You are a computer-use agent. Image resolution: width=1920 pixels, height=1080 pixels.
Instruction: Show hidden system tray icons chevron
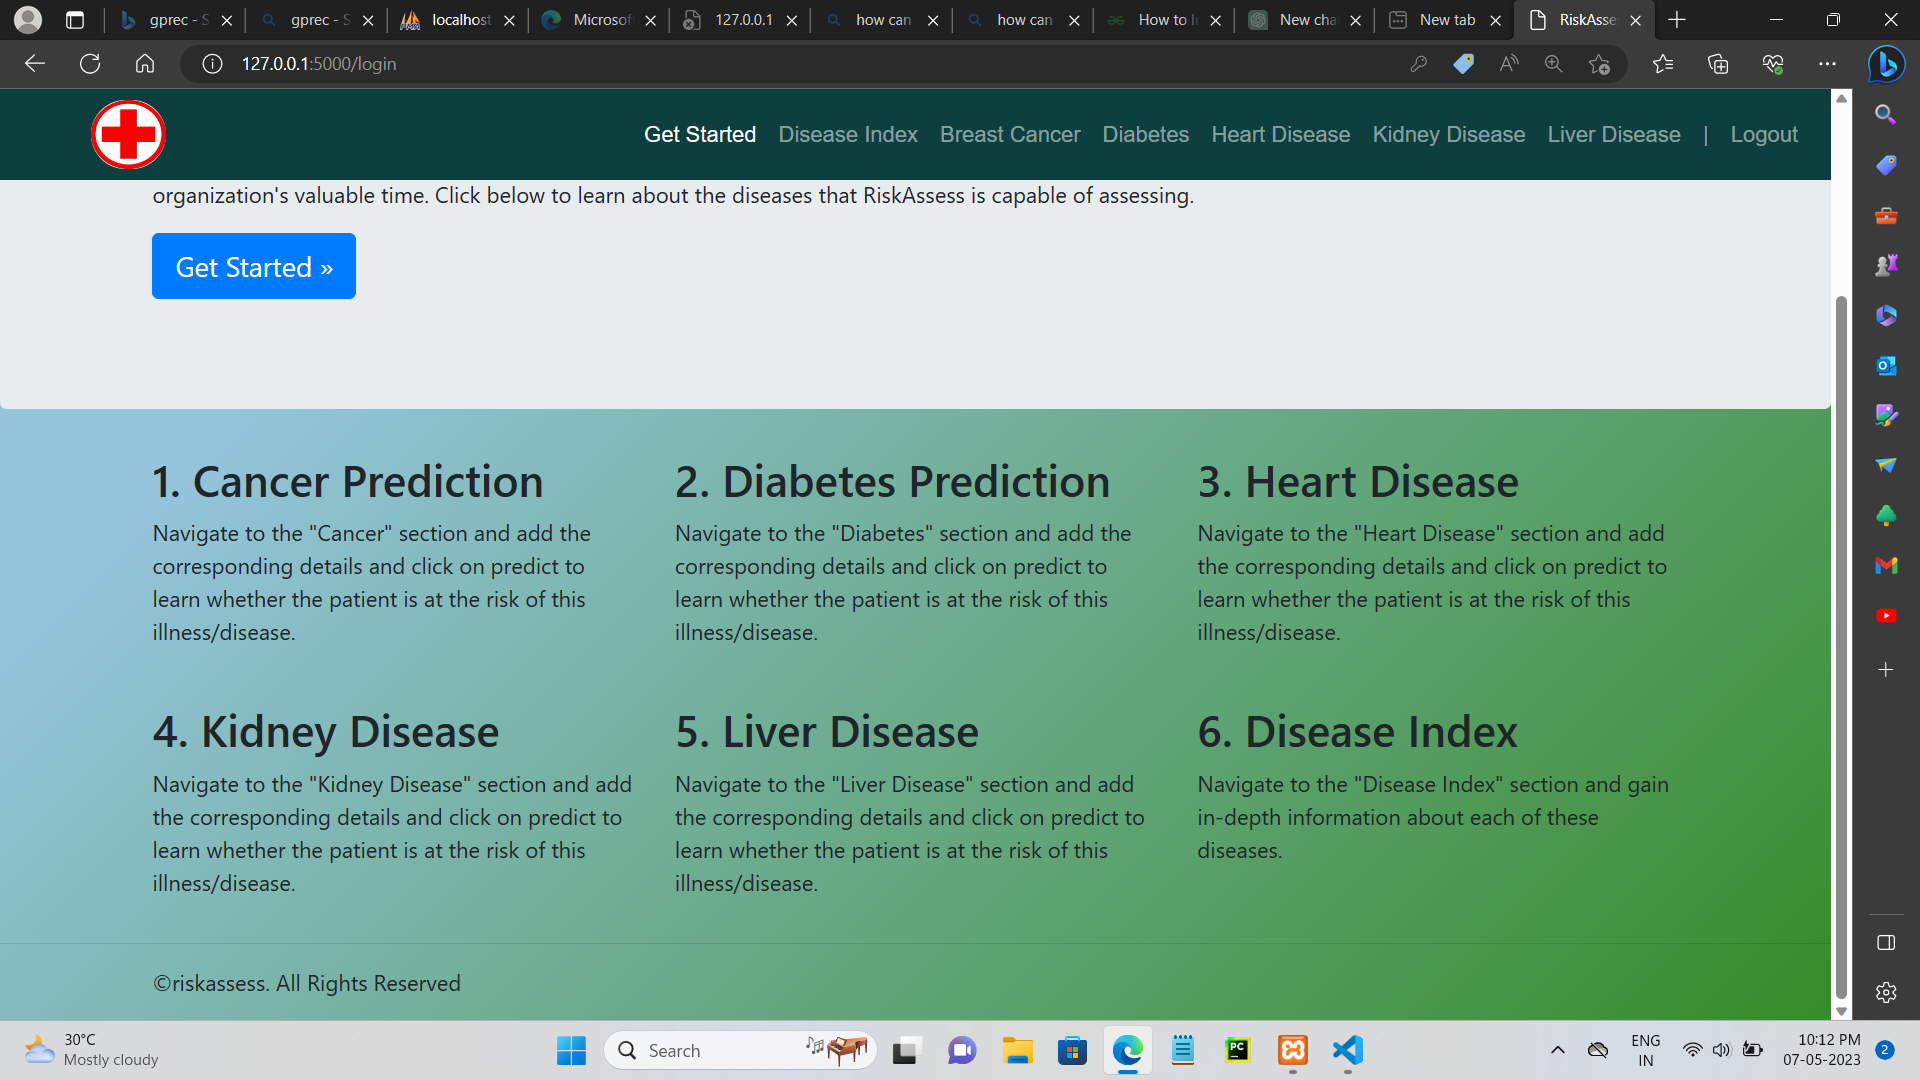coord(1557,1050)
